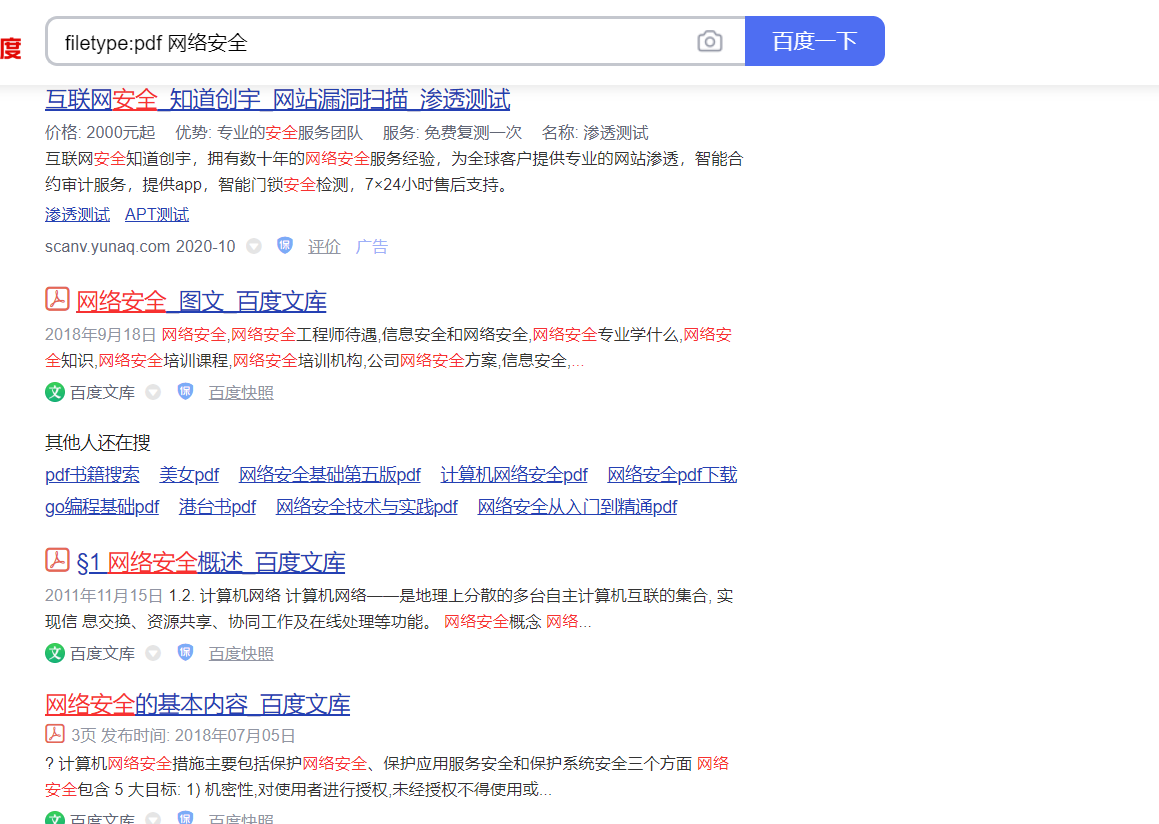
Task: Click green 百度文库 icon under 网络安全_图文 result
Action: coord(55,392)
